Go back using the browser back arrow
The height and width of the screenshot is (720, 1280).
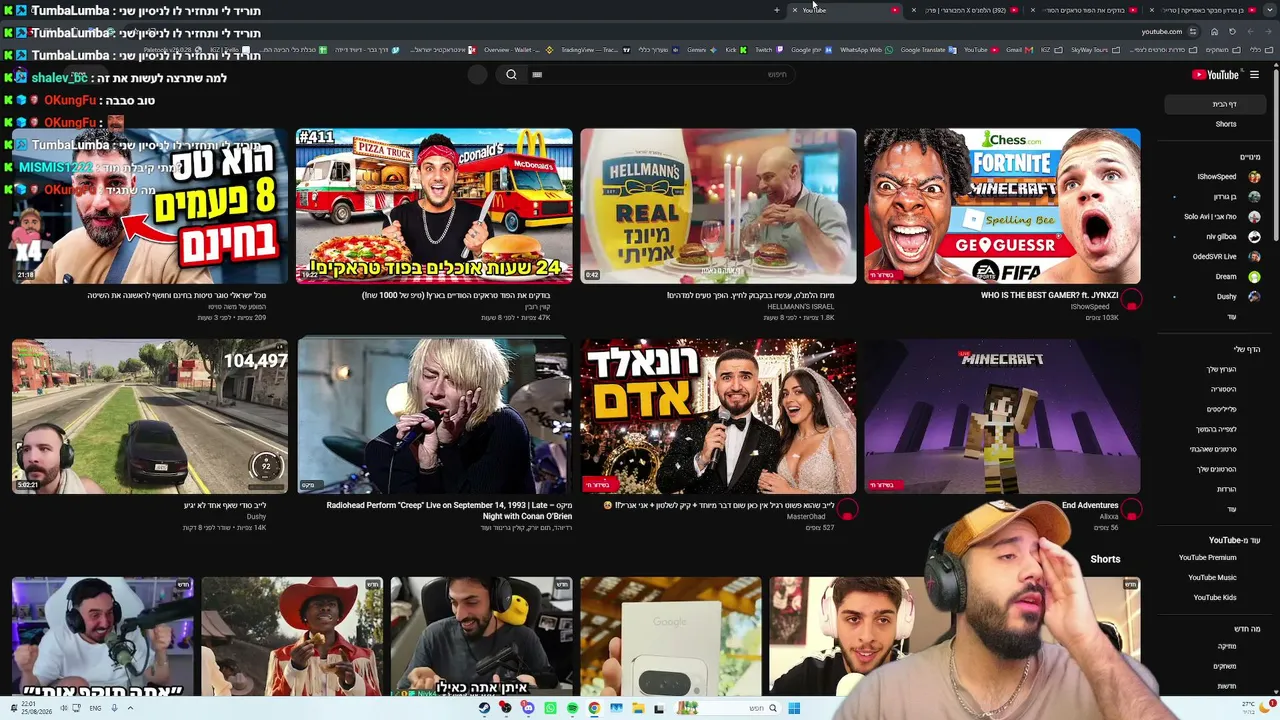[1268, 32]
